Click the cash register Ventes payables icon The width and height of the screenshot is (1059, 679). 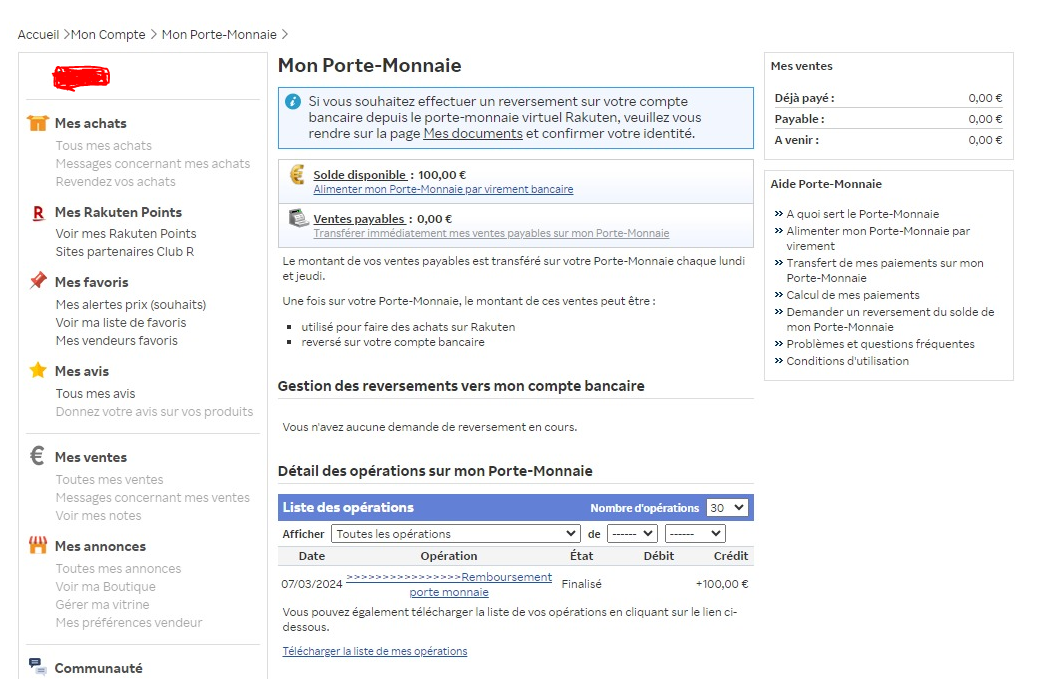click(298, 218)
